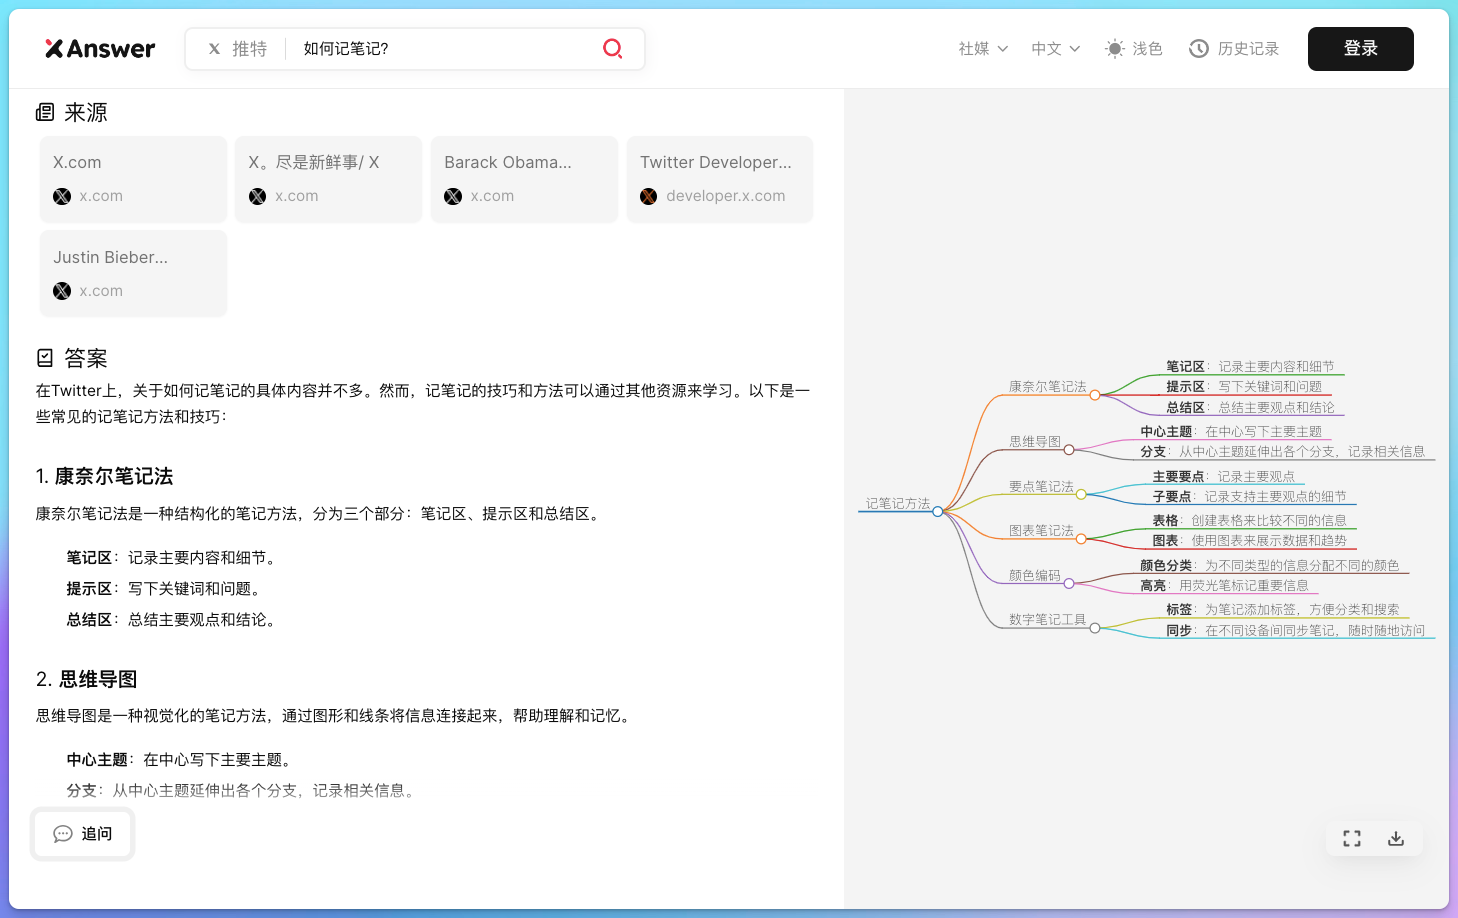
Task: Open the Barack Obama source card
Action: point(524,179)
